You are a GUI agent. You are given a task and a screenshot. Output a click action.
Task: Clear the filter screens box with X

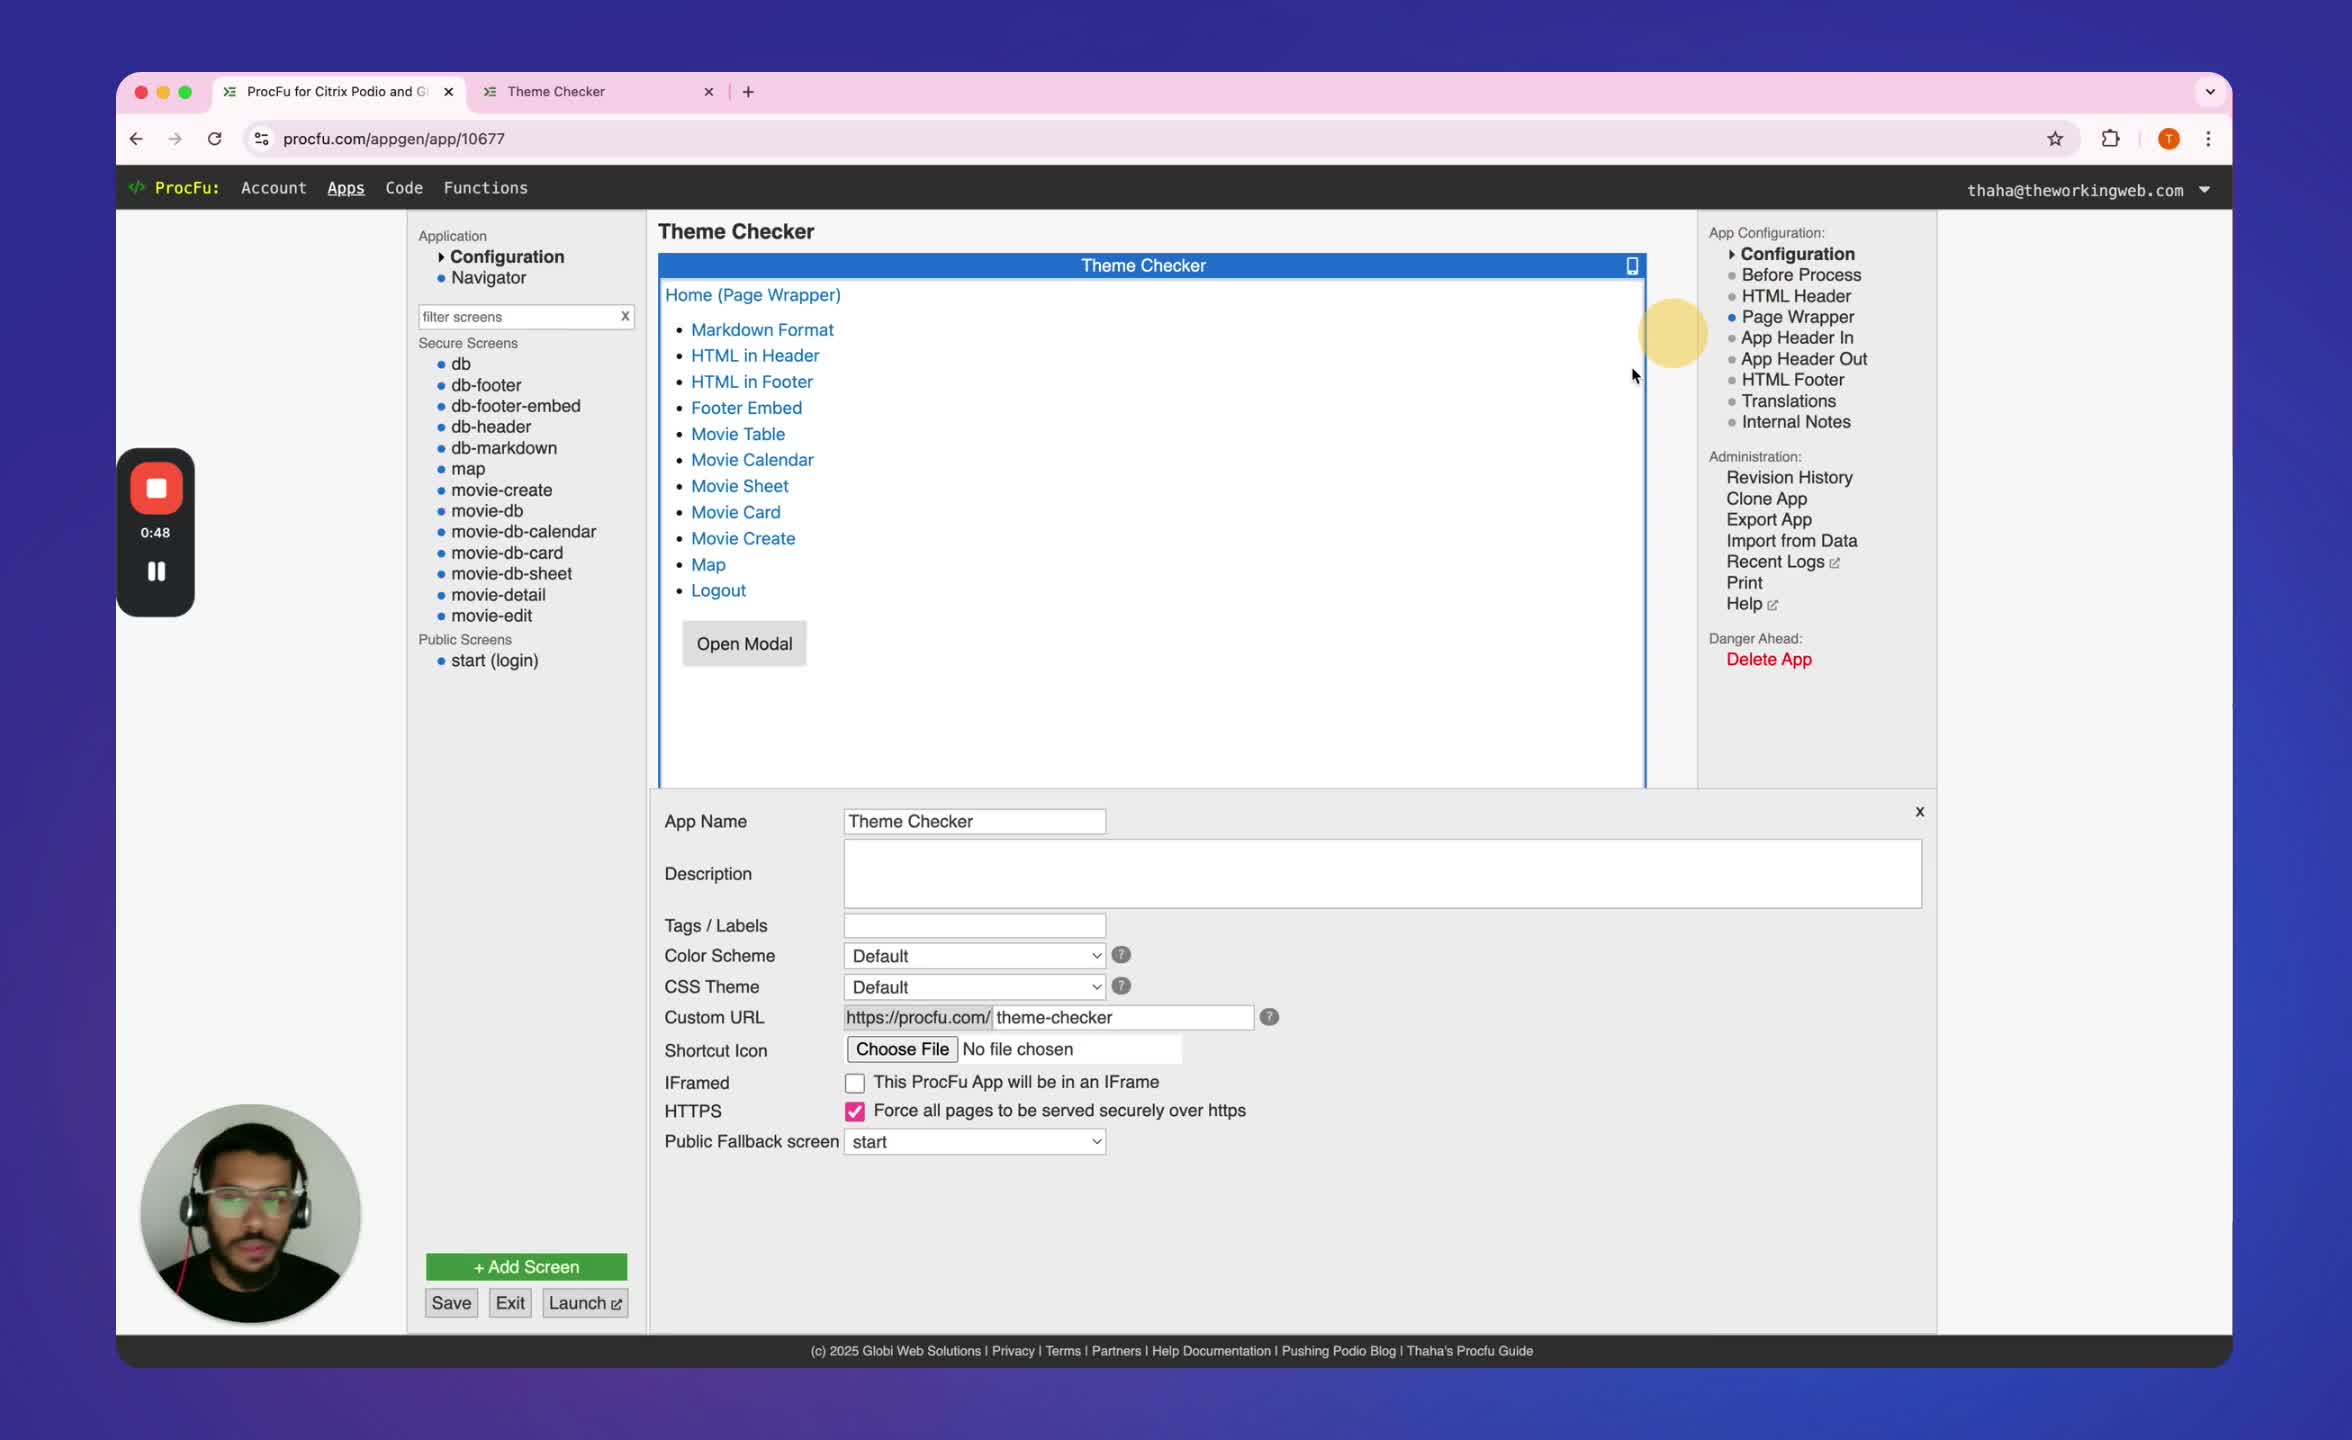click(625, 316)
